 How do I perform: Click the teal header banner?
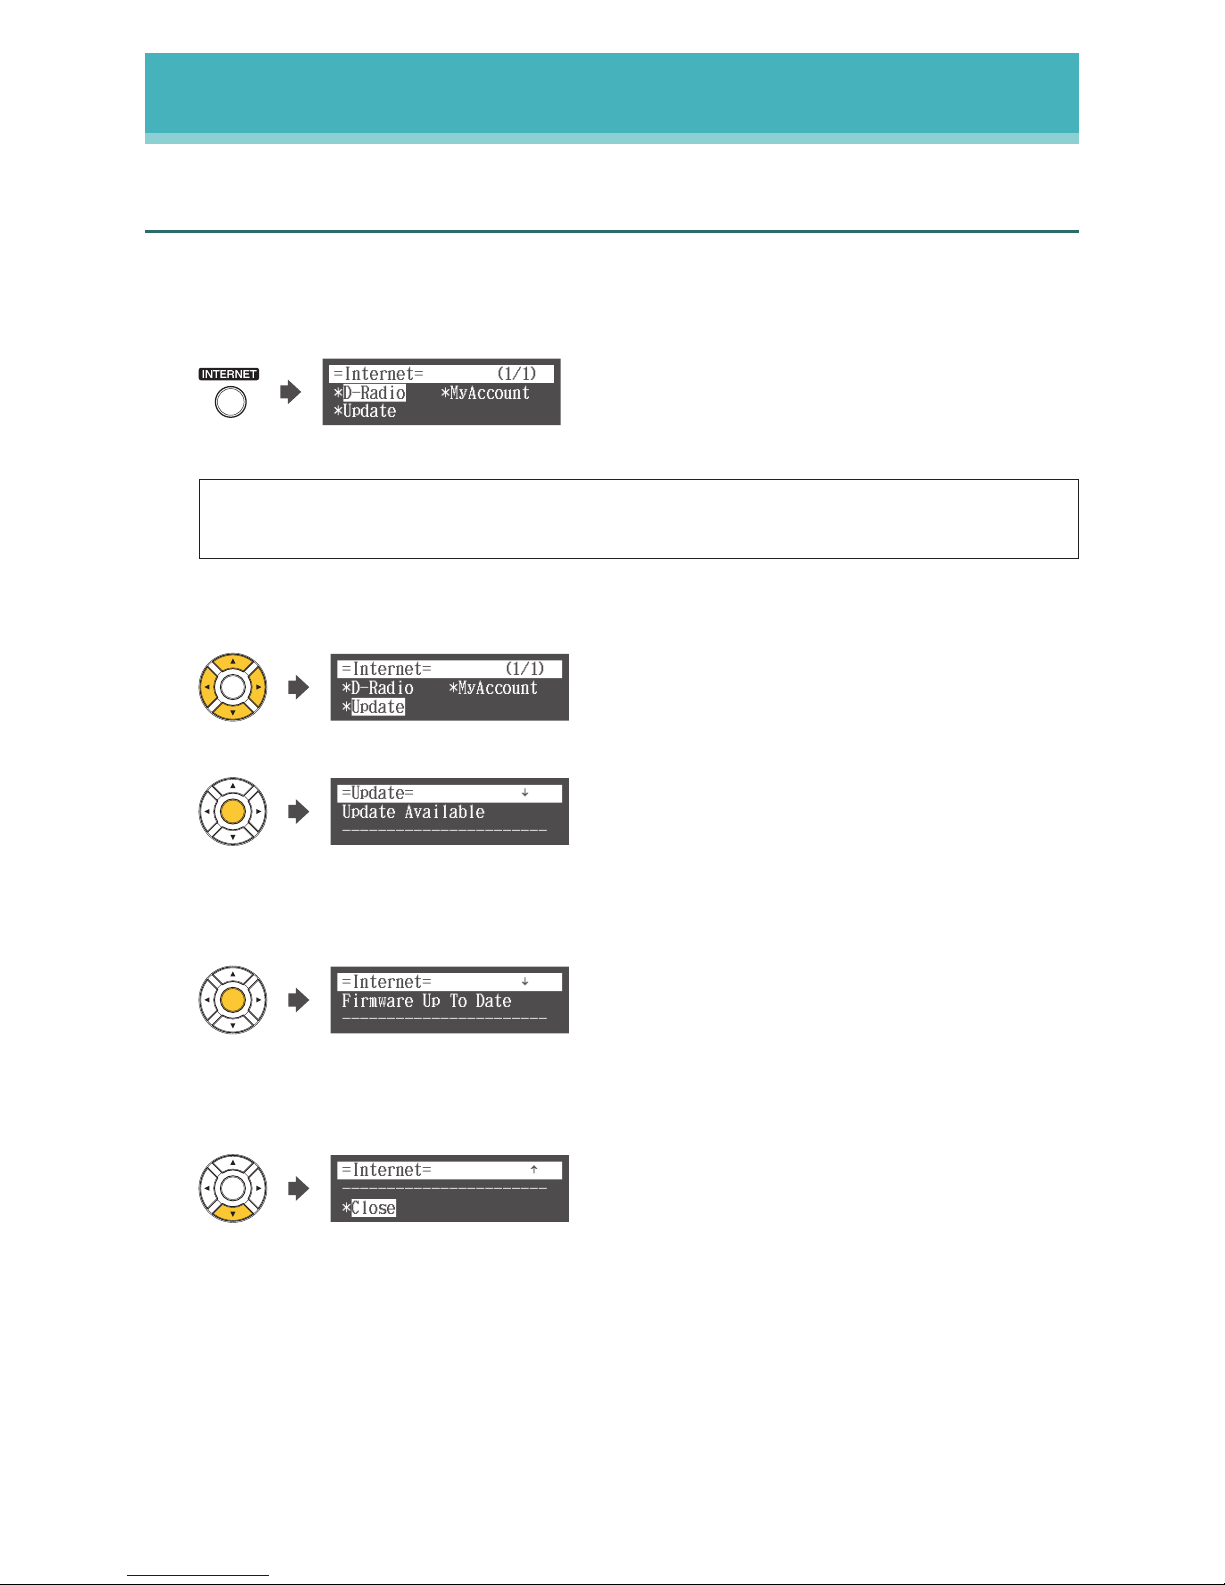(612, 98)
